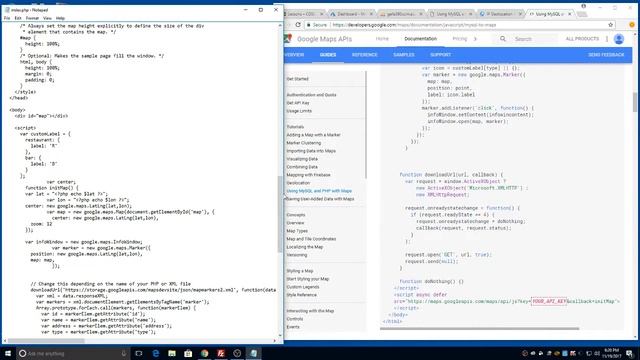This screenshot has width=640, height=360.
Task: Open the Style Reference sidebar link
Action: point(302,295)
